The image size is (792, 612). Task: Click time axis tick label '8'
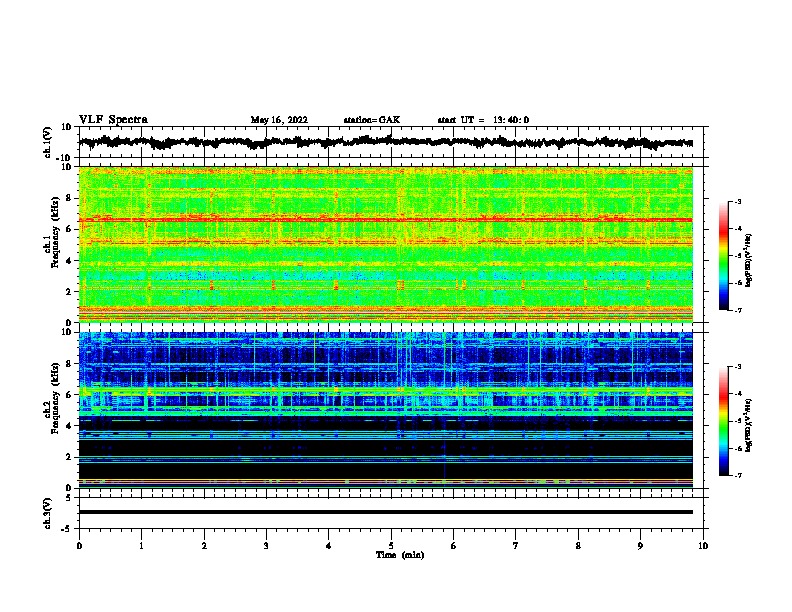coord(578,546)
